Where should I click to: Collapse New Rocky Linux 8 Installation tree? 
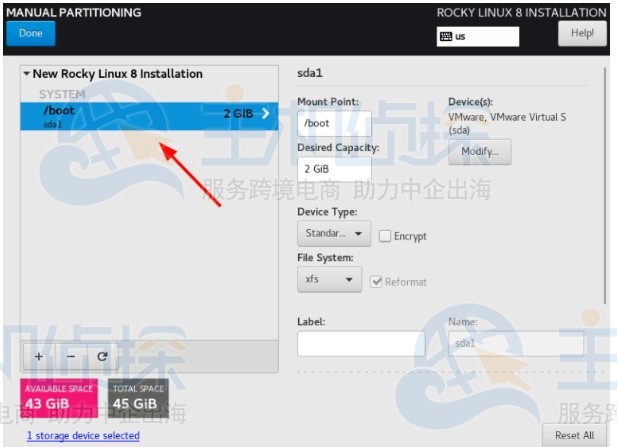coord(26,74)
